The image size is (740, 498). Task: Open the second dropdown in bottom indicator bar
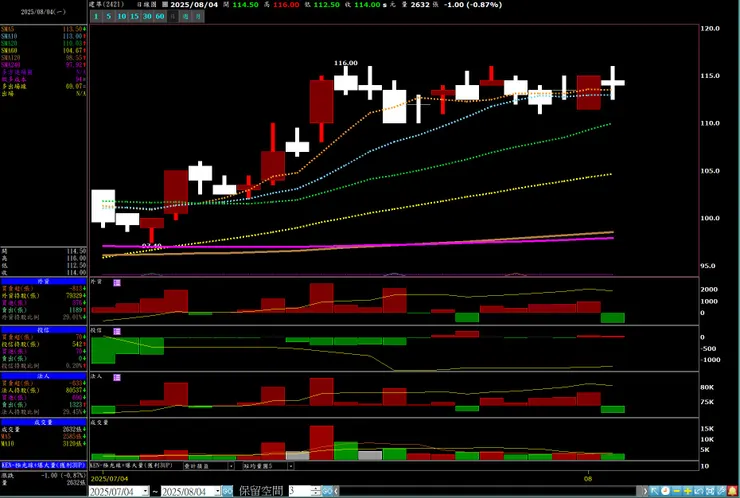pyautogui.click(x=291, y=466)
